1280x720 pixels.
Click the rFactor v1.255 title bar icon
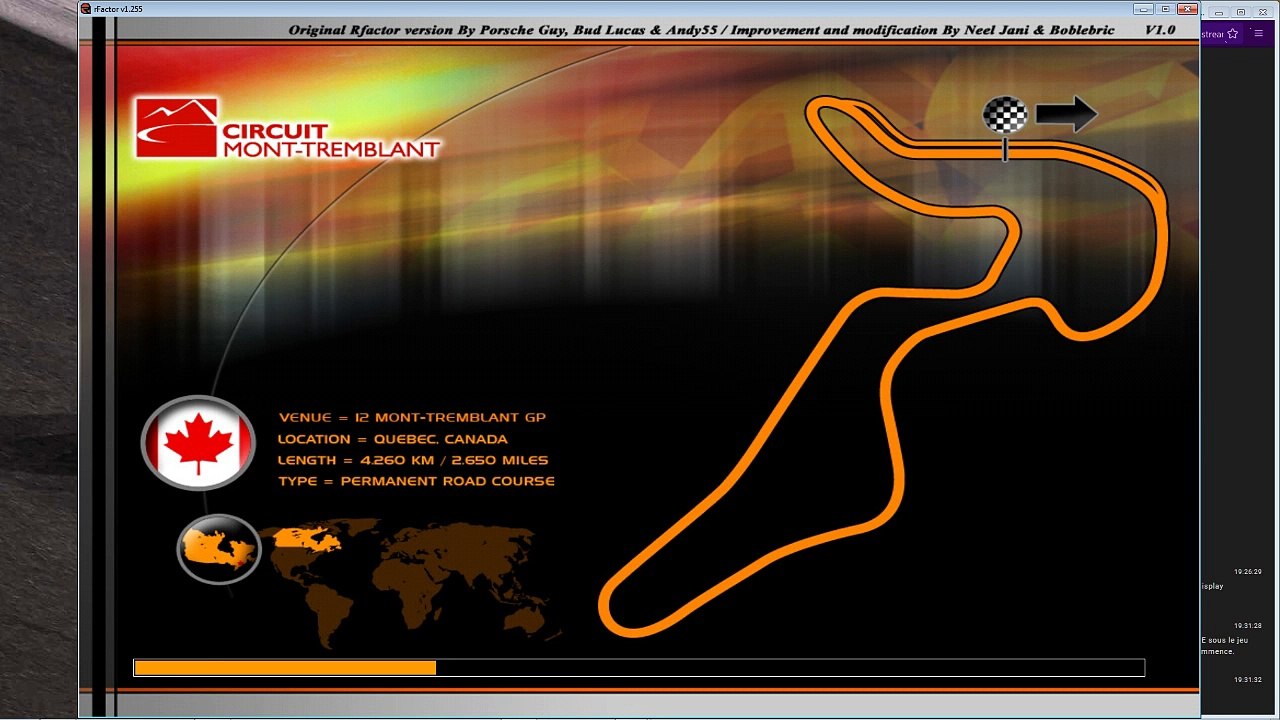pyautogui.click(x=86, y=8)
